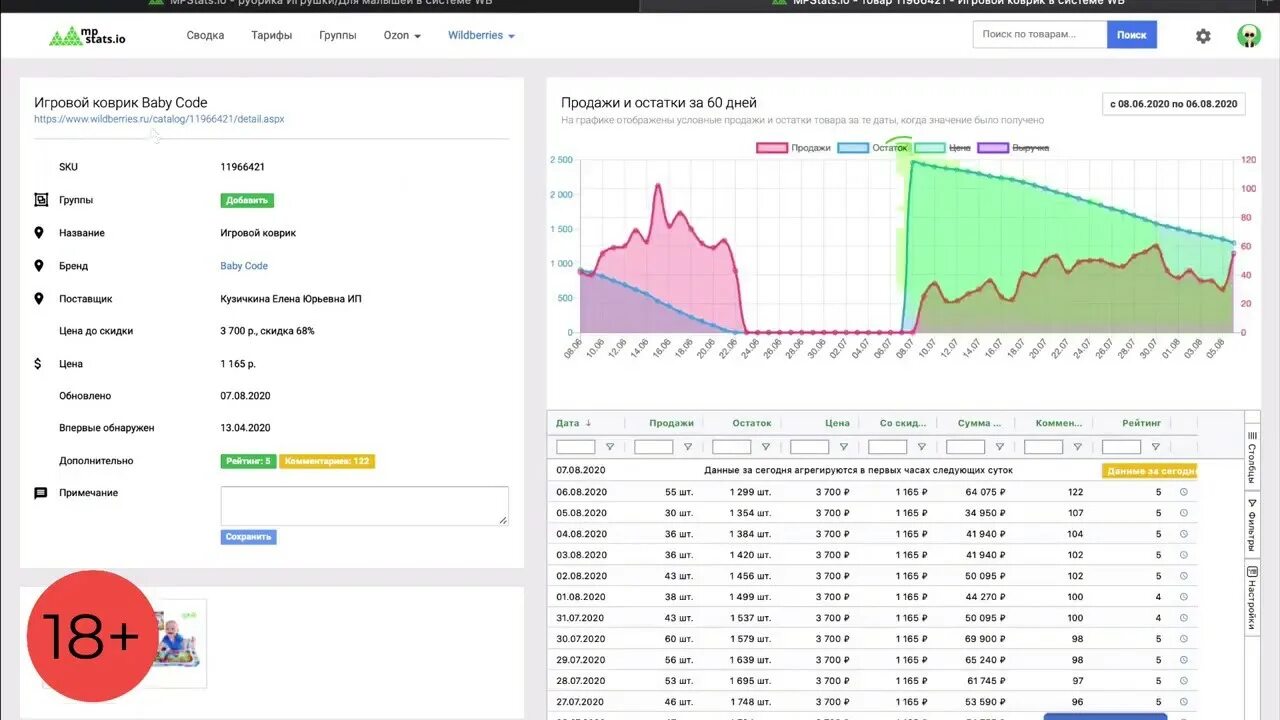The height and width of the screenshot is (720, 1280).
Task: Click filter funnel icon under Дата column
Action: (x=610, y=447)
